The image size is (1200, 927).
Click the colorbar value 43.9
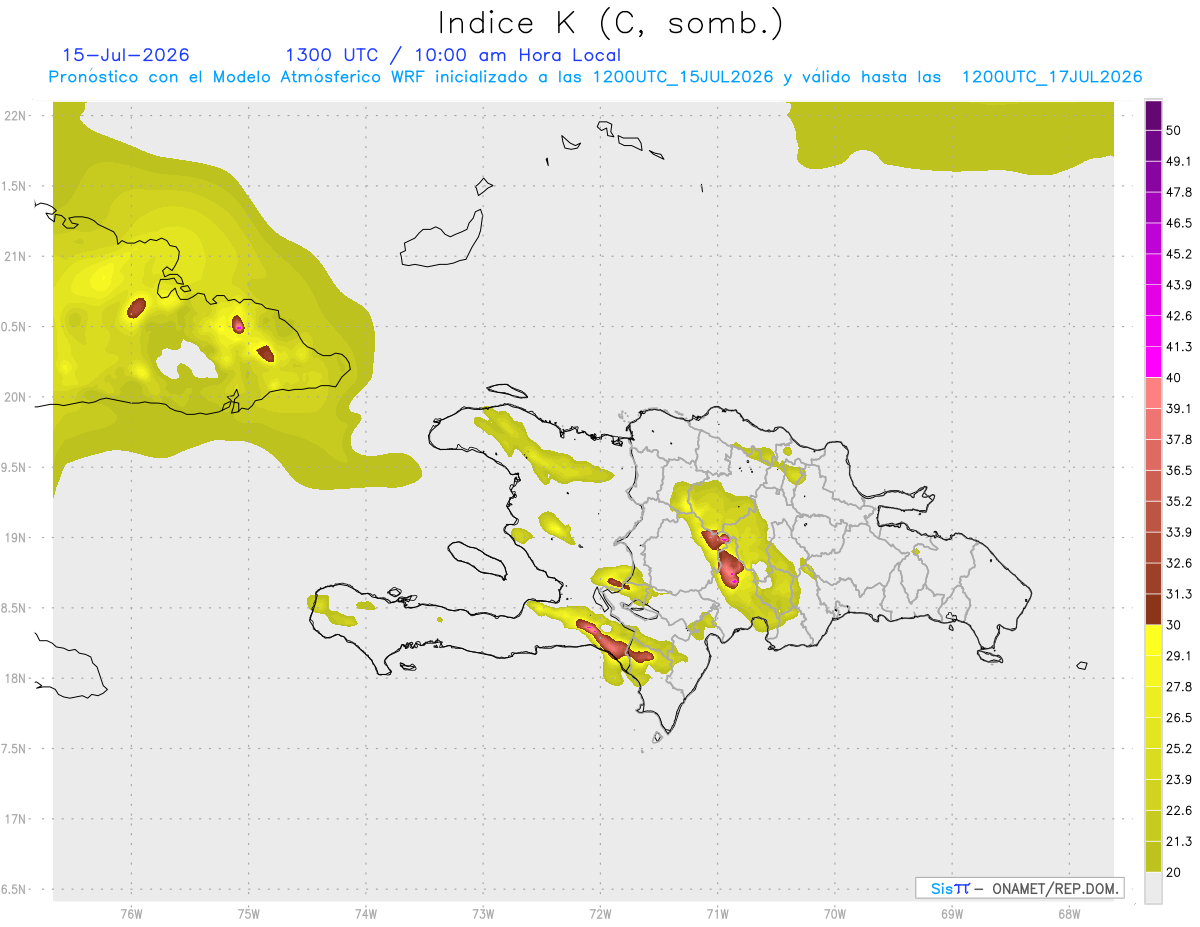click(x=1179, y=285)
